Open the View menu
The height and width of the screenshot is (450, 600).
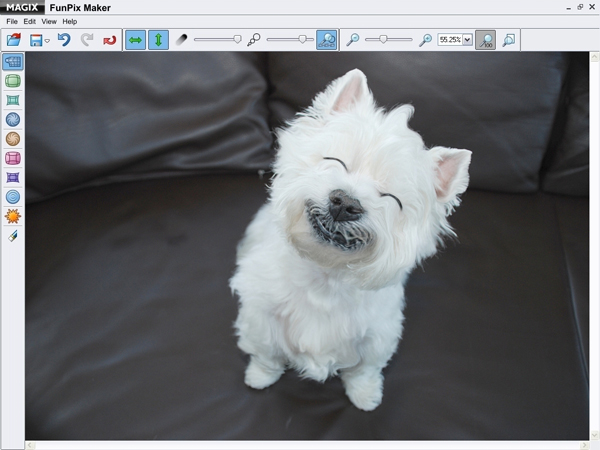pyautogui.click(x=48, y=21)
